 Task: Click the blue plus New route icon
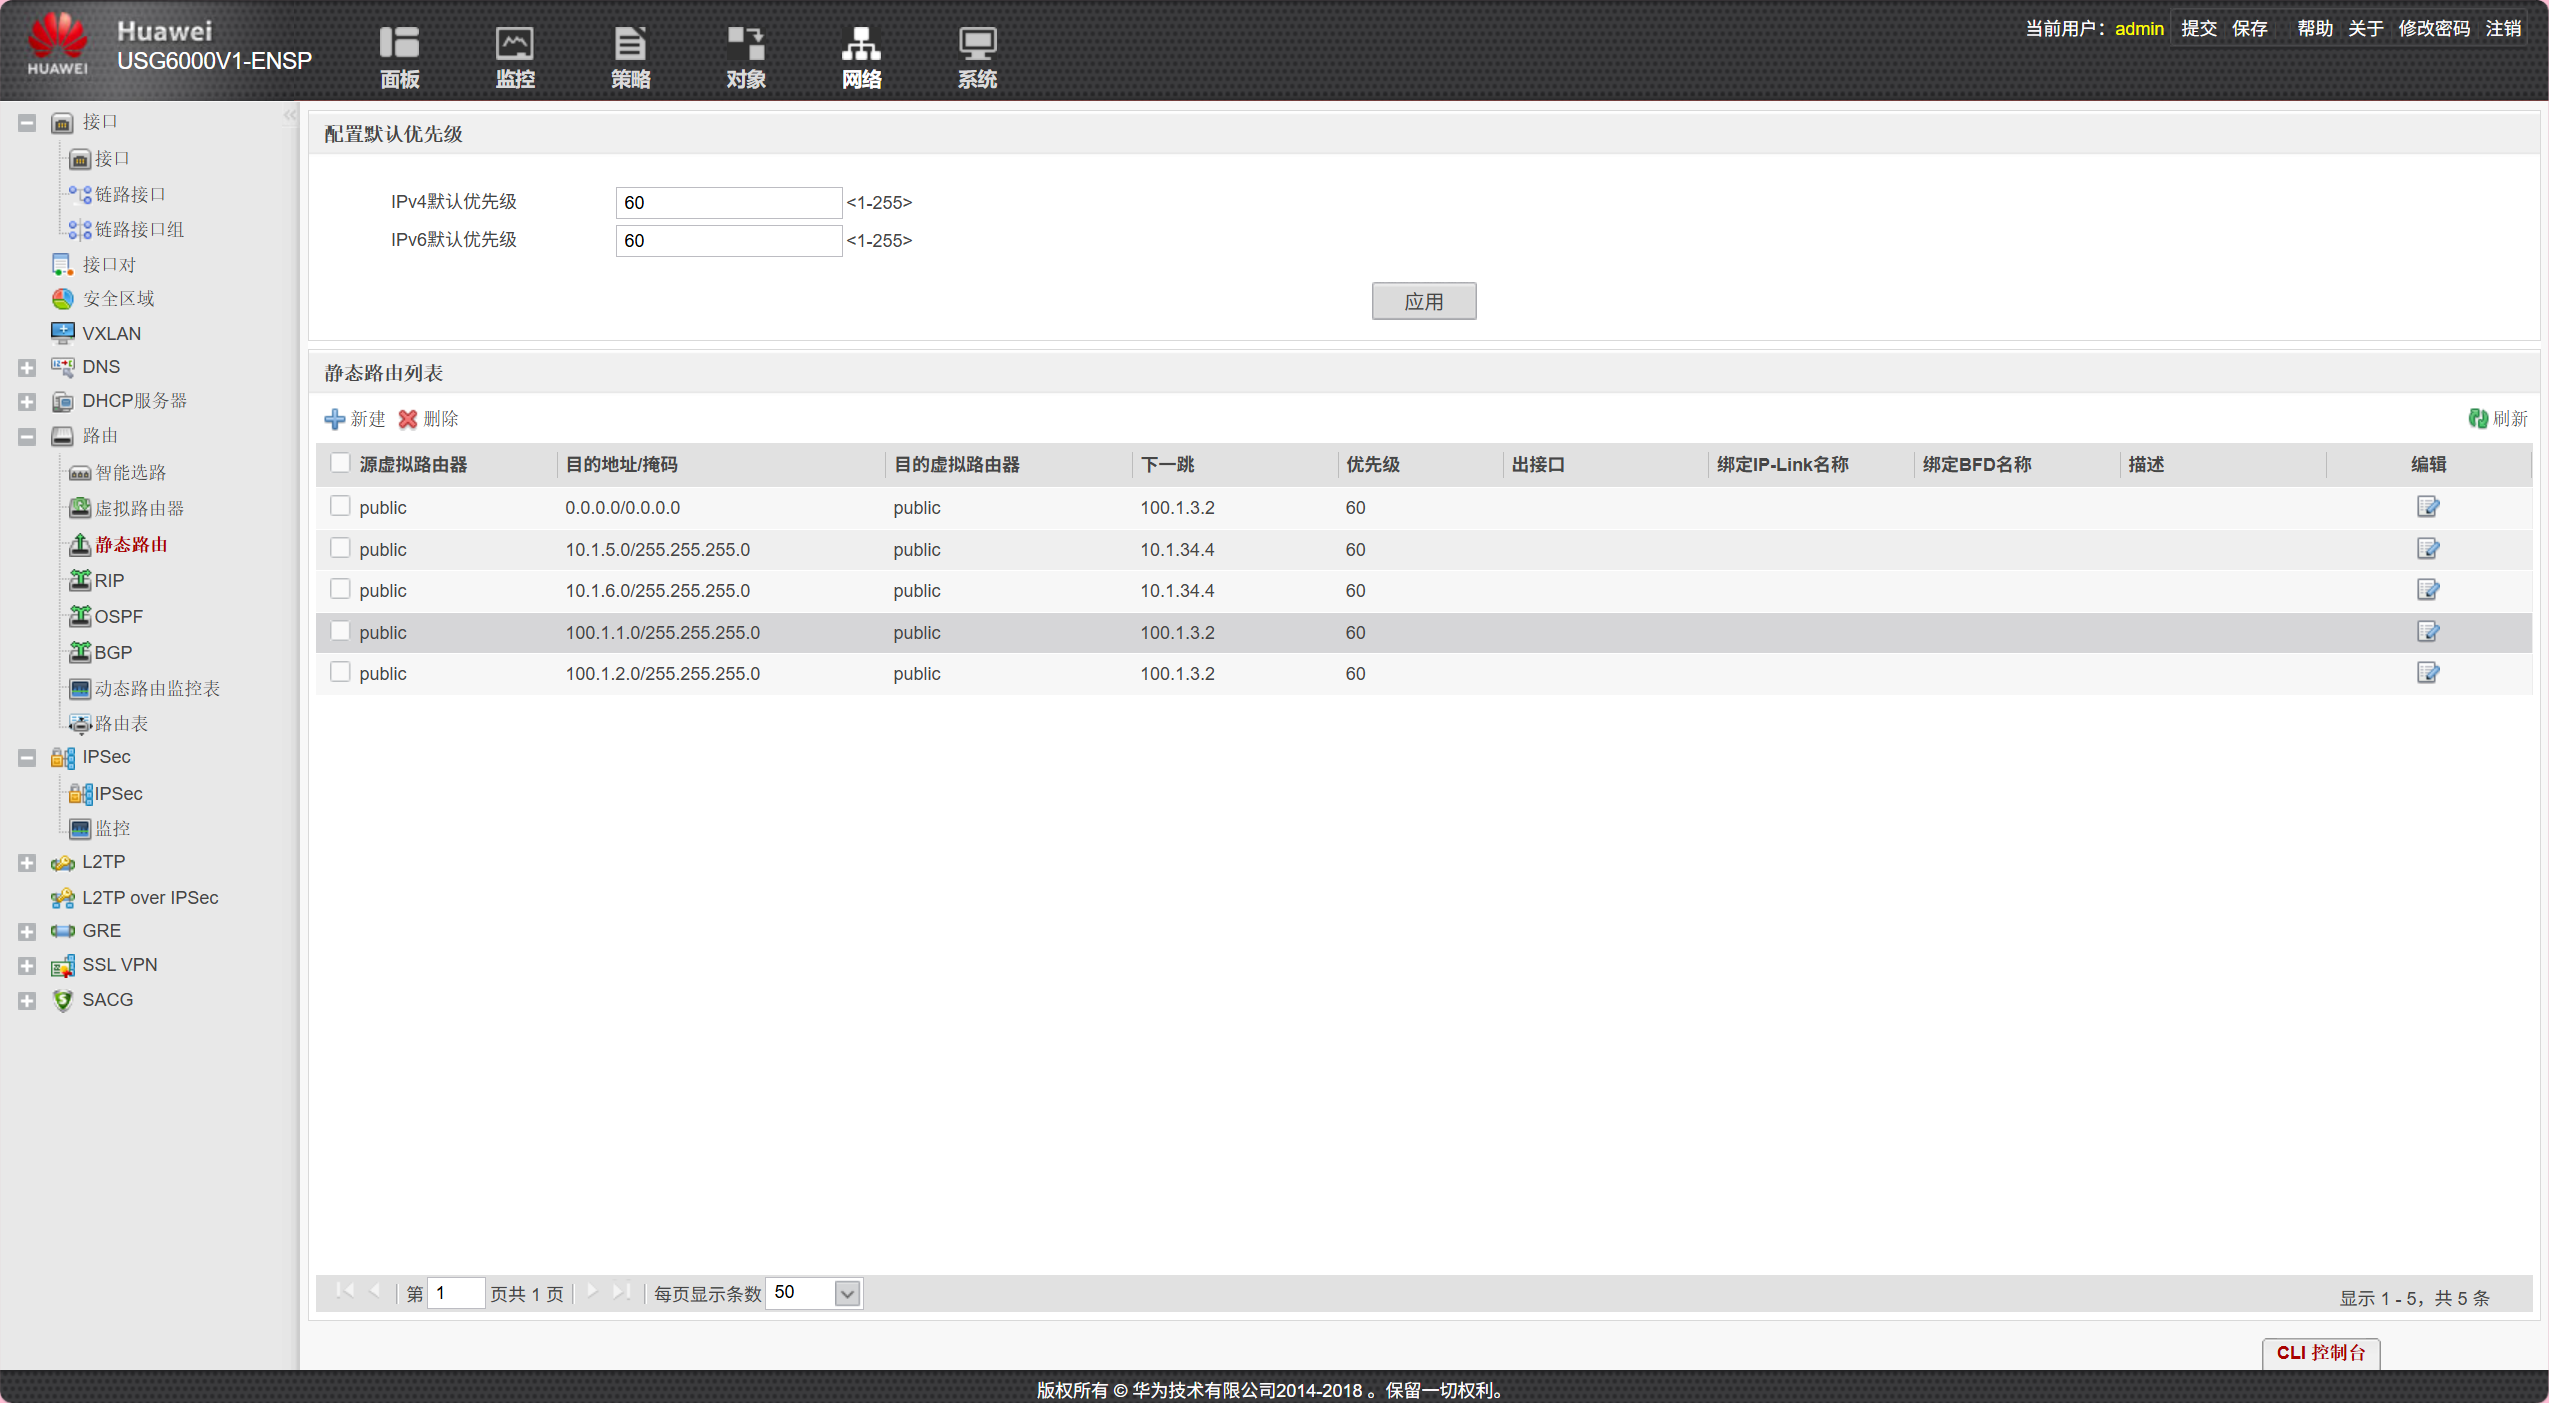335,419
